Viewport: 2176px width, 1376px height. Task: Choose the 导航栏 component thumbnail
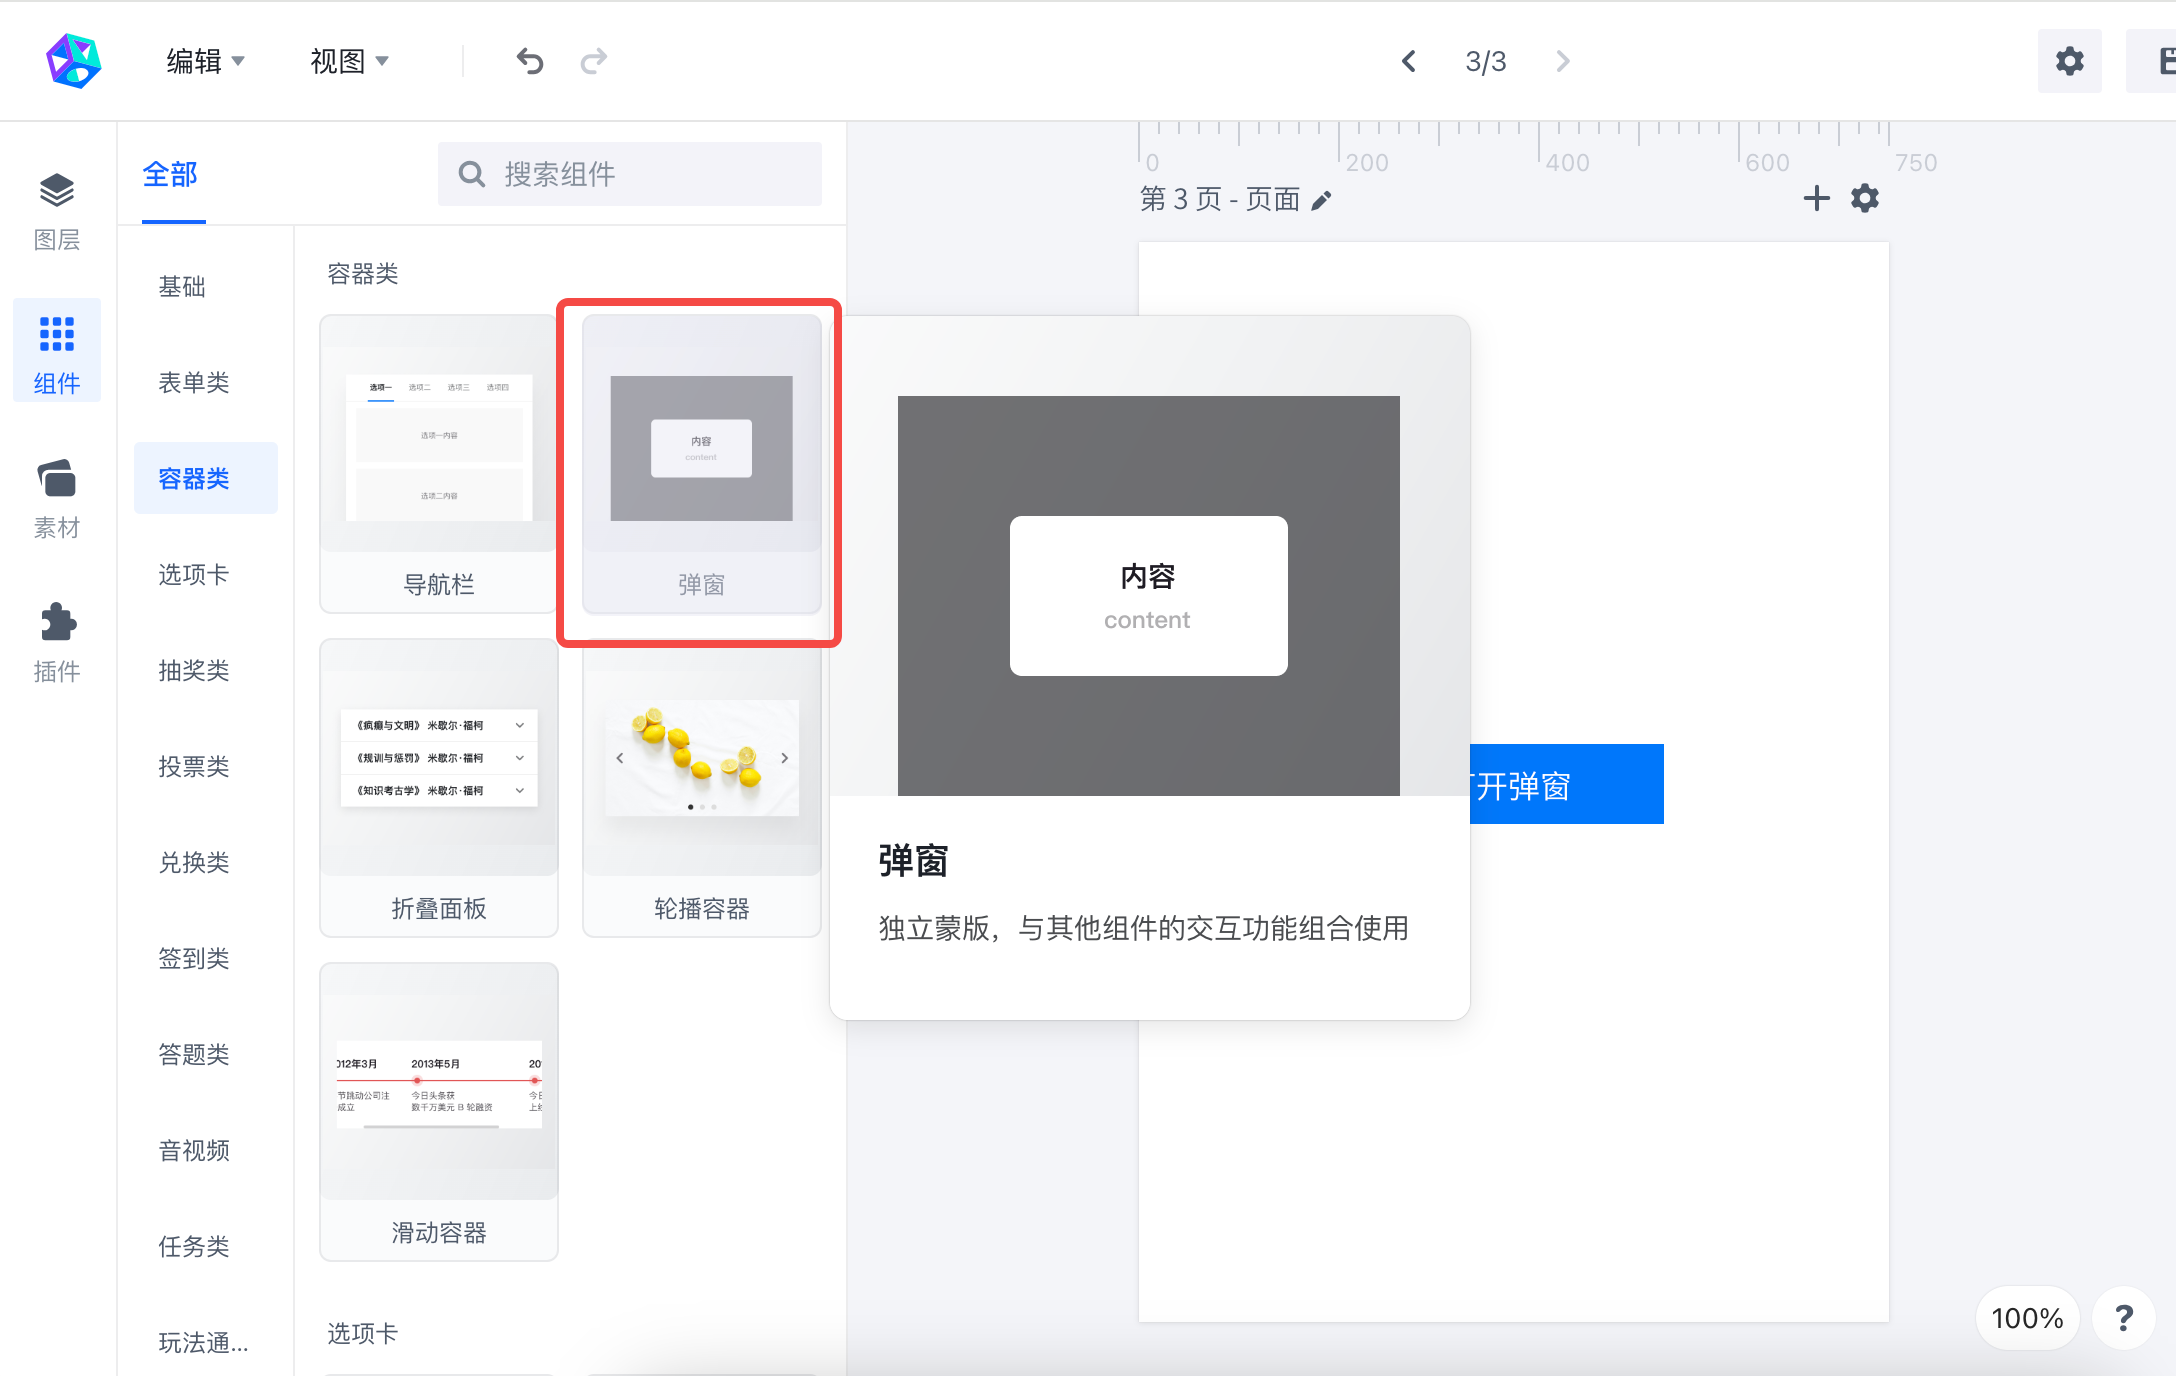(x=438, y=464)
